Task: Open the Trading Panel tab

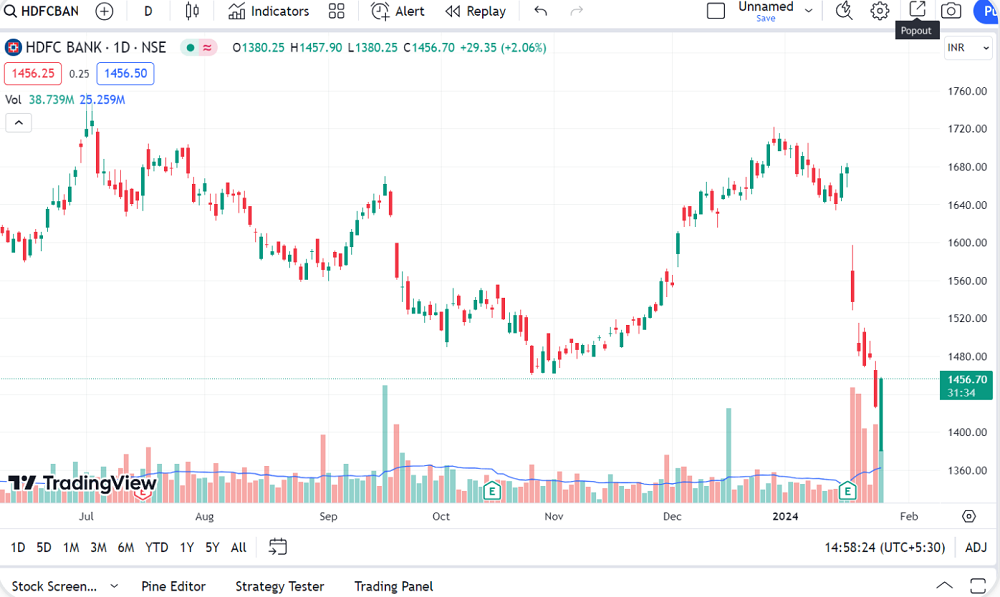Action: tap(393, 586)
